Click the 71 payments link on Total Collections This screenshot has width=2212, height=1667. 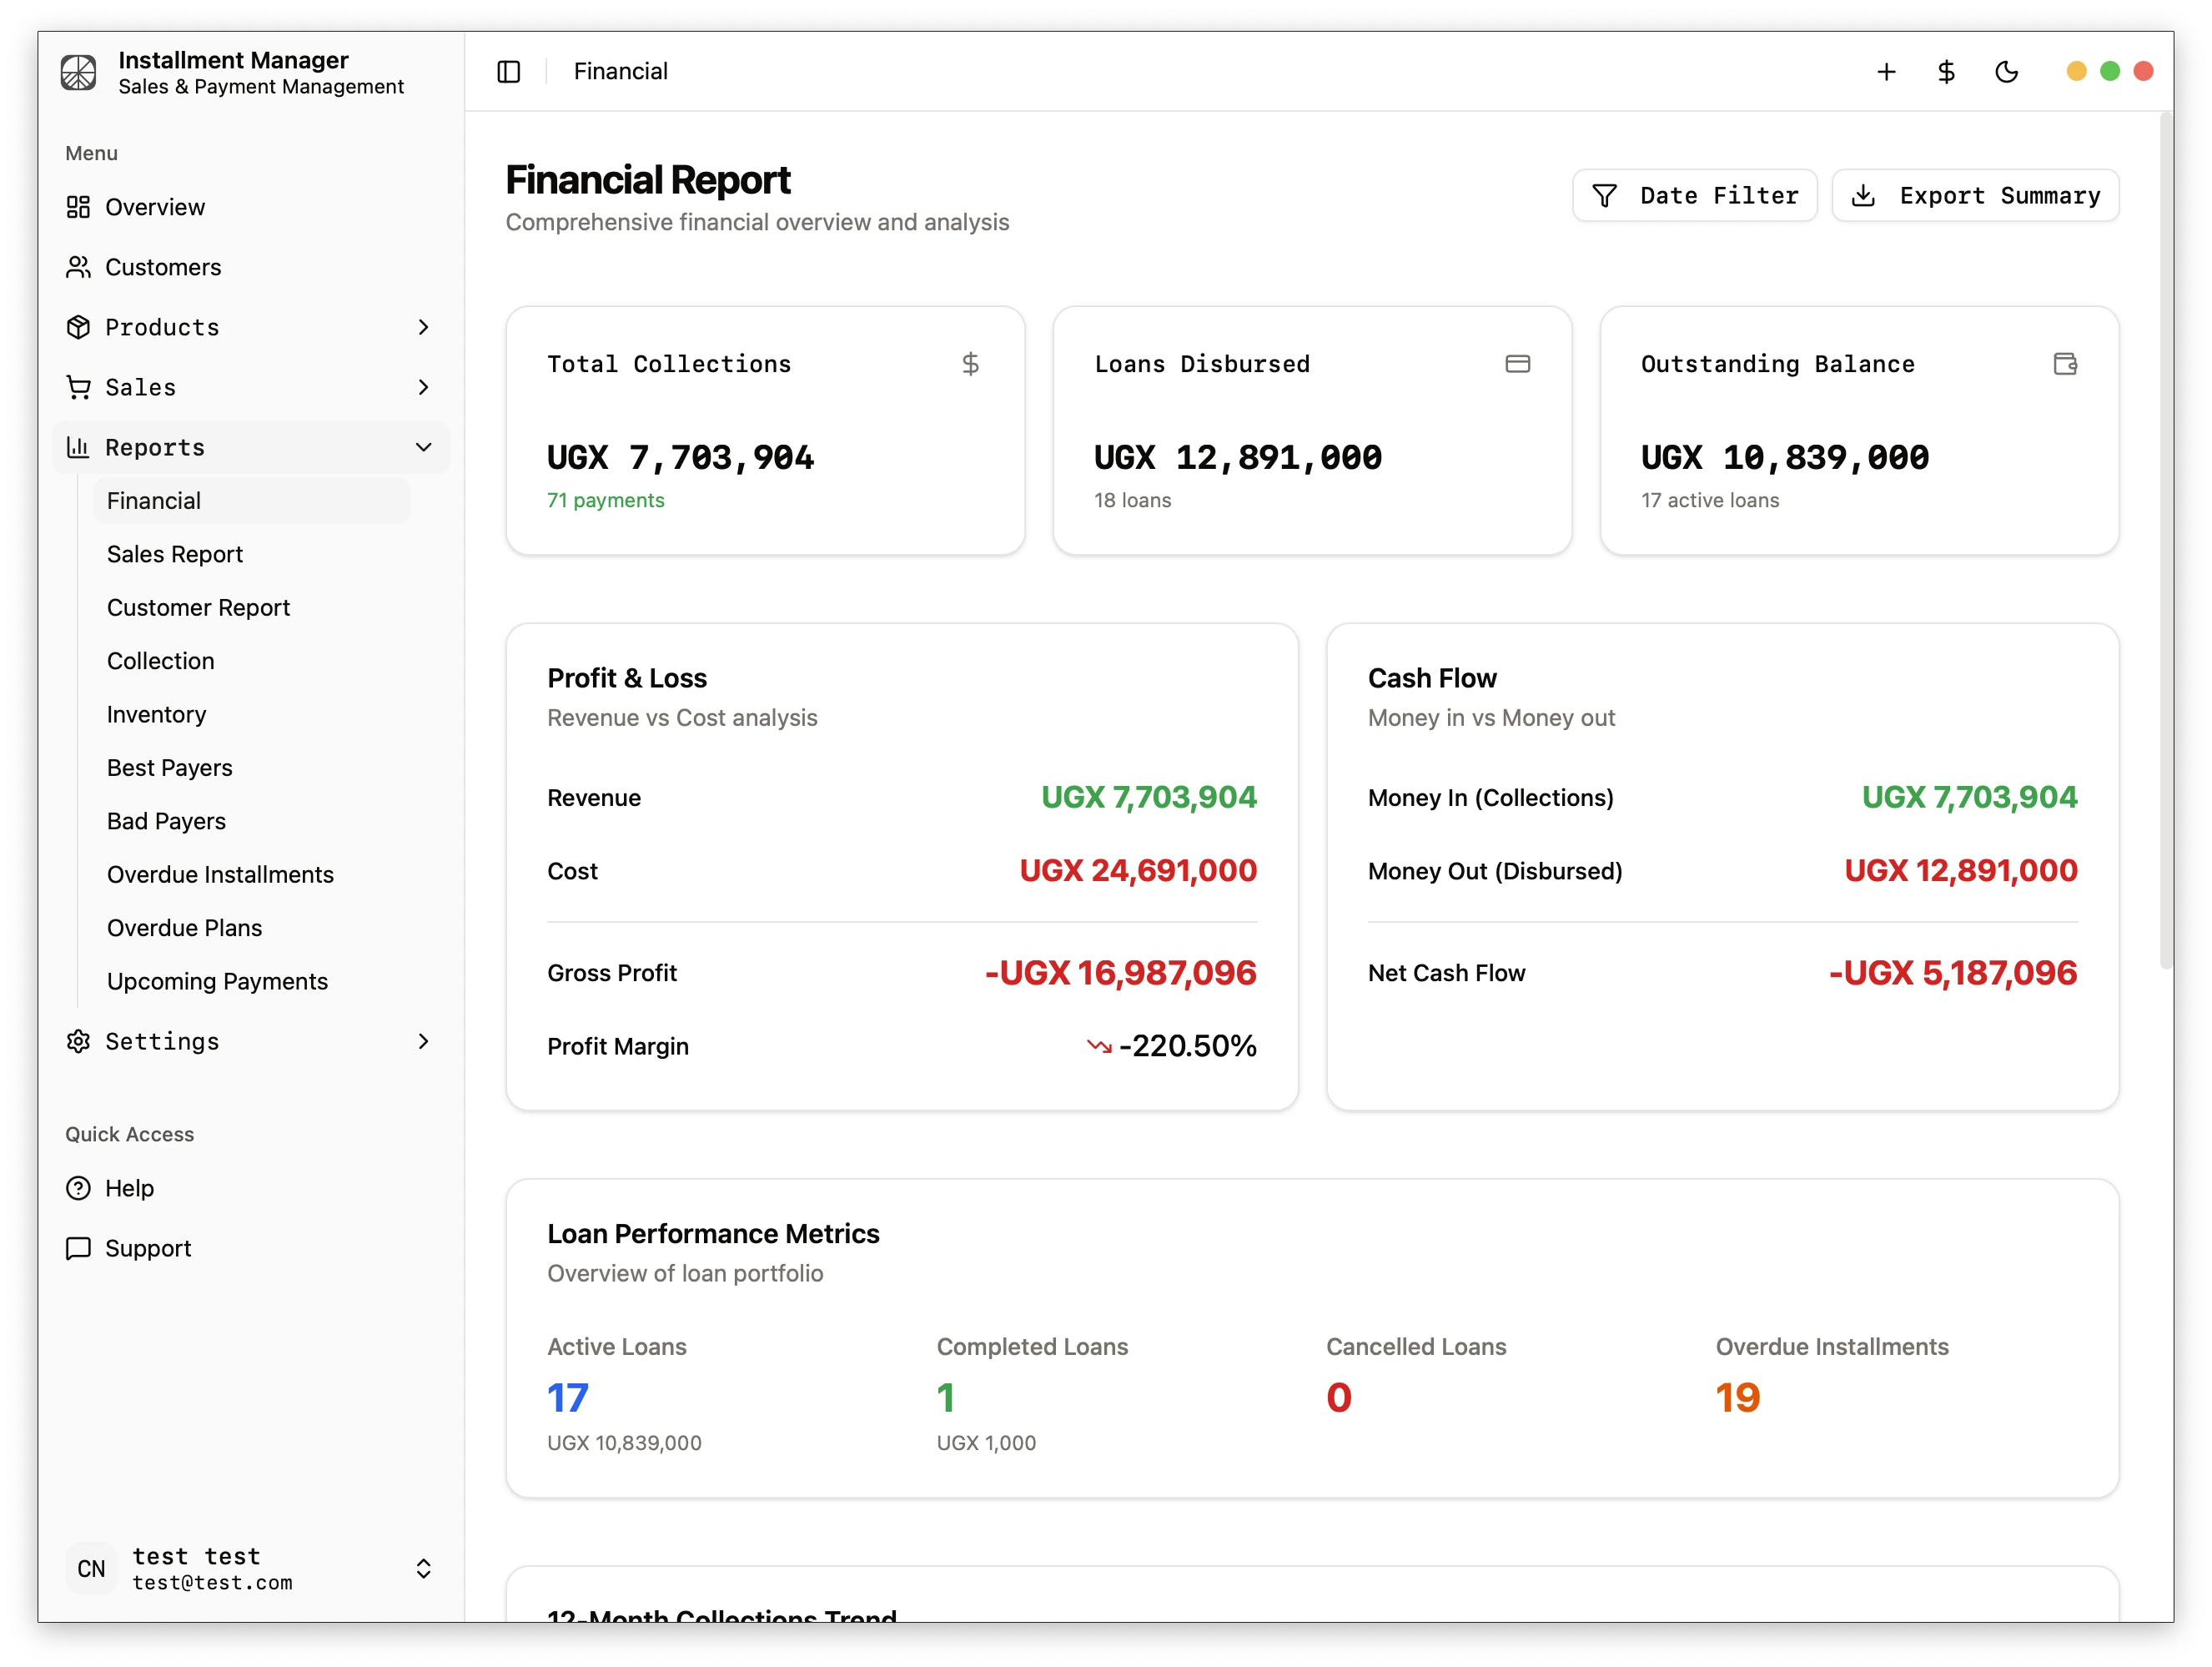point(605,500)
